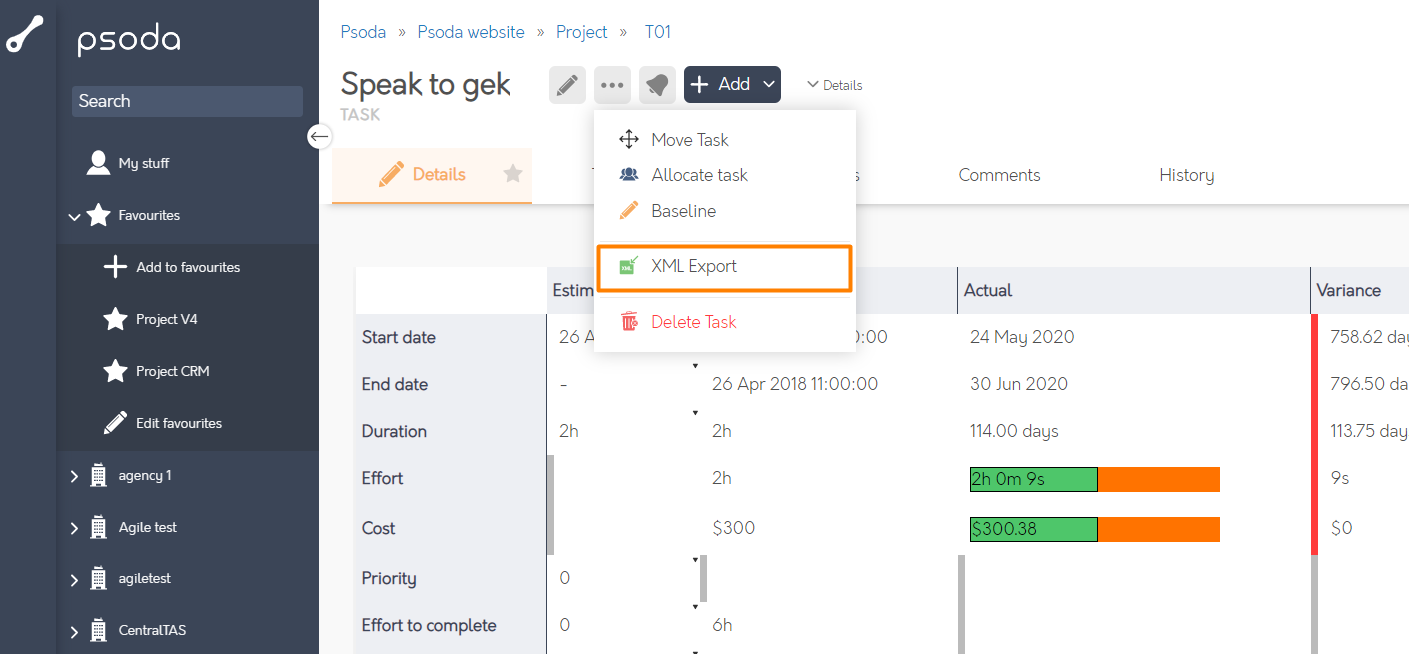
Task: Click the plus icon for Add to favourites
Action: coord(116,267)
